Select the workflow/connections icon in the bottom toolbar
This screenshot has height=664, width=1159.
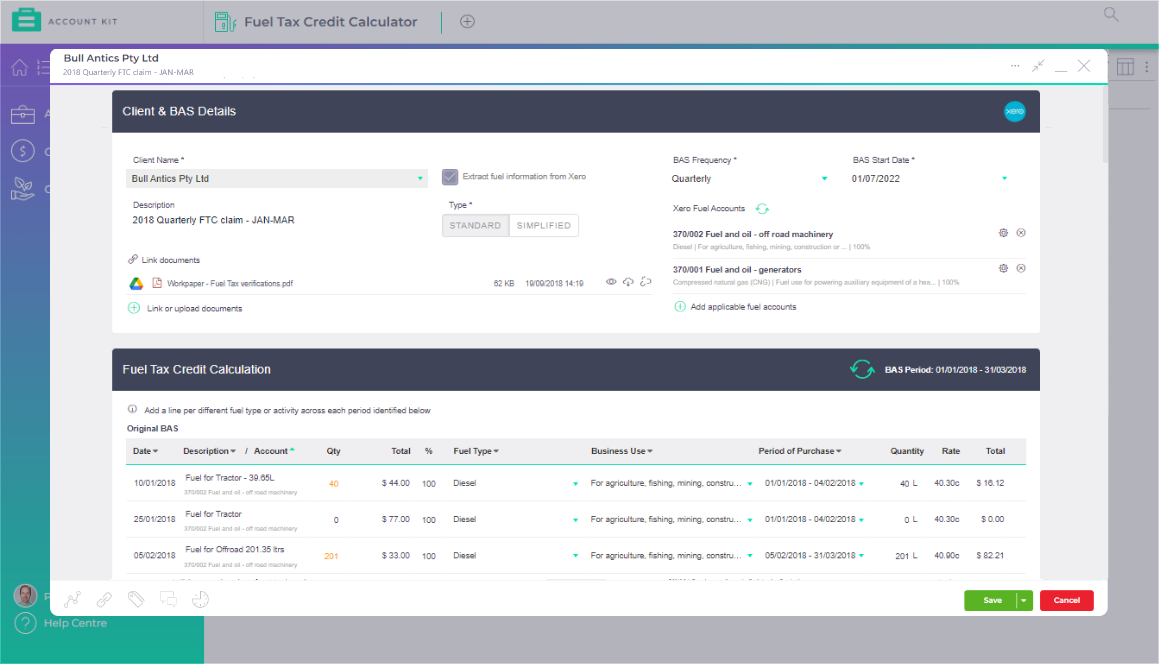tap(70, 598)
